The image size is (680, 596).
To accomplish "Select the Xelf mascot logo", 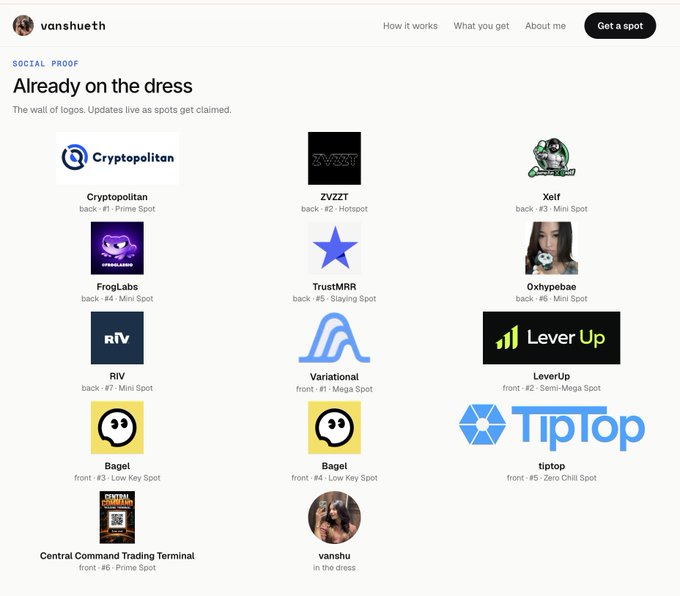I will 552,158.
